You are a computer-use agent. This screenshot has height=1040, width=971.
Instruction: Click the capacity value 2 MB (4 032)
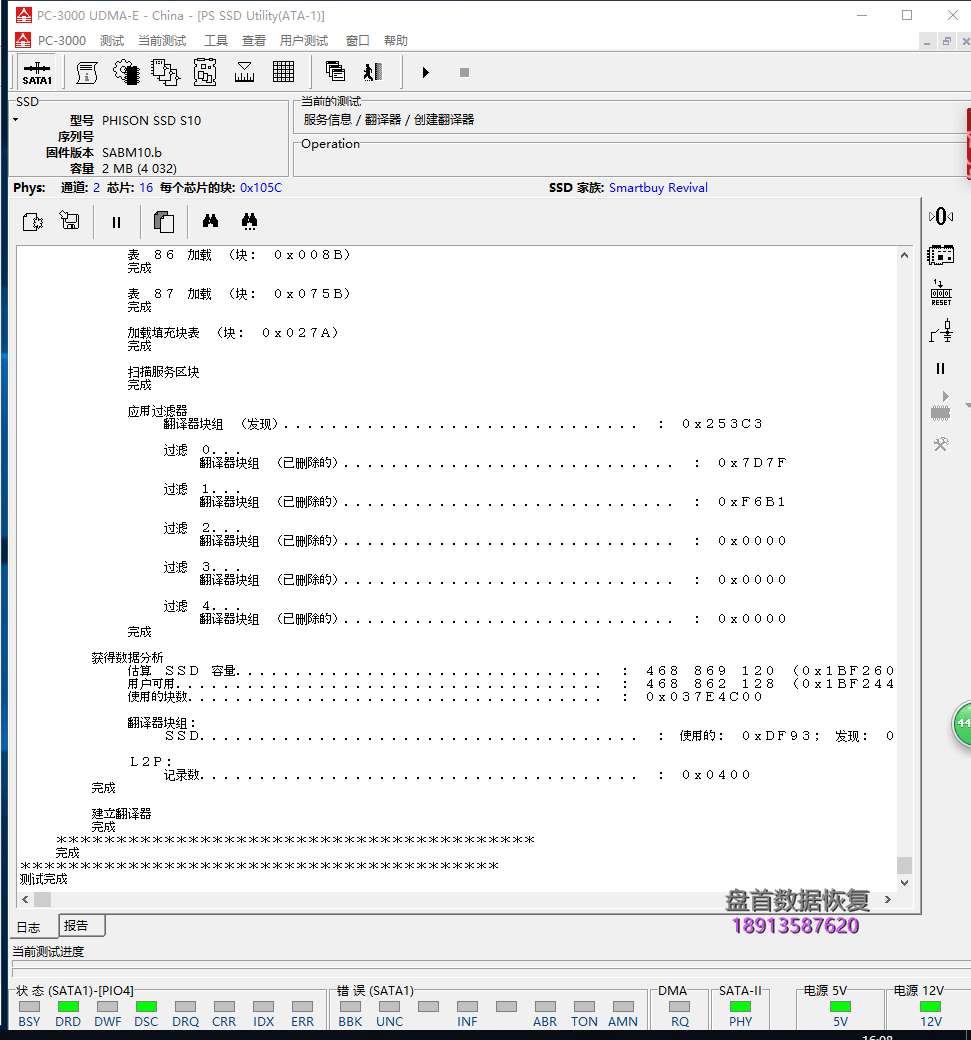[x=139, y=168]
